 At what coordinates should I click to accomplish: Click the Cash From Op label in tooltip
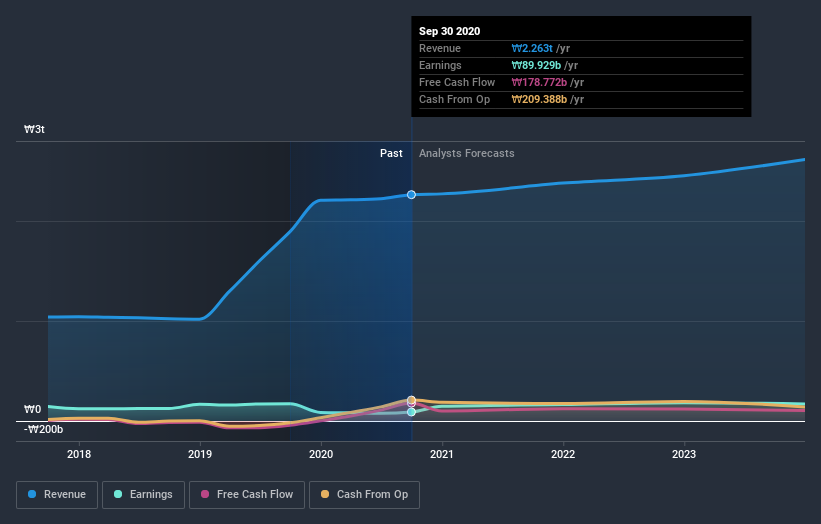[454, 99]
